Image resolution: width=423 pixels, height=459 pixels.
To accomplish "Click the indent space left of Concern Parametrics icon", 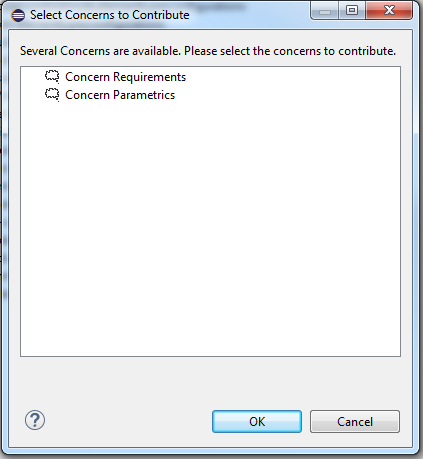I will (x=32, y=95).
